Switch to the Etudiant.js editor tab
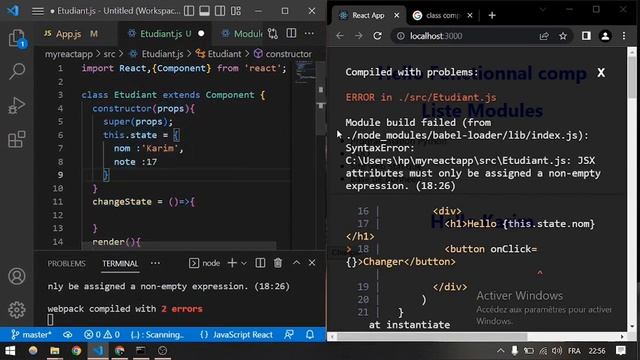Image resolution: width=640 pixels, height=360 pixels. pos(165,34)
